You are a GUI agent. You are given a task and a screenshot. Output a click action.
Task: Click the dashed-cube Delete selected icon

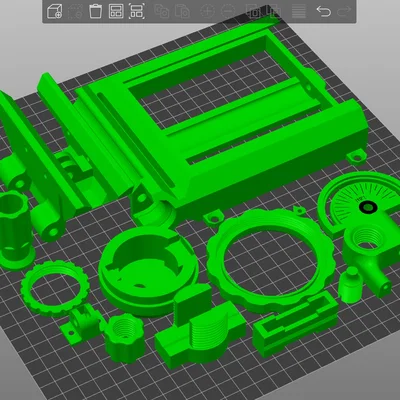click(75, 11)
